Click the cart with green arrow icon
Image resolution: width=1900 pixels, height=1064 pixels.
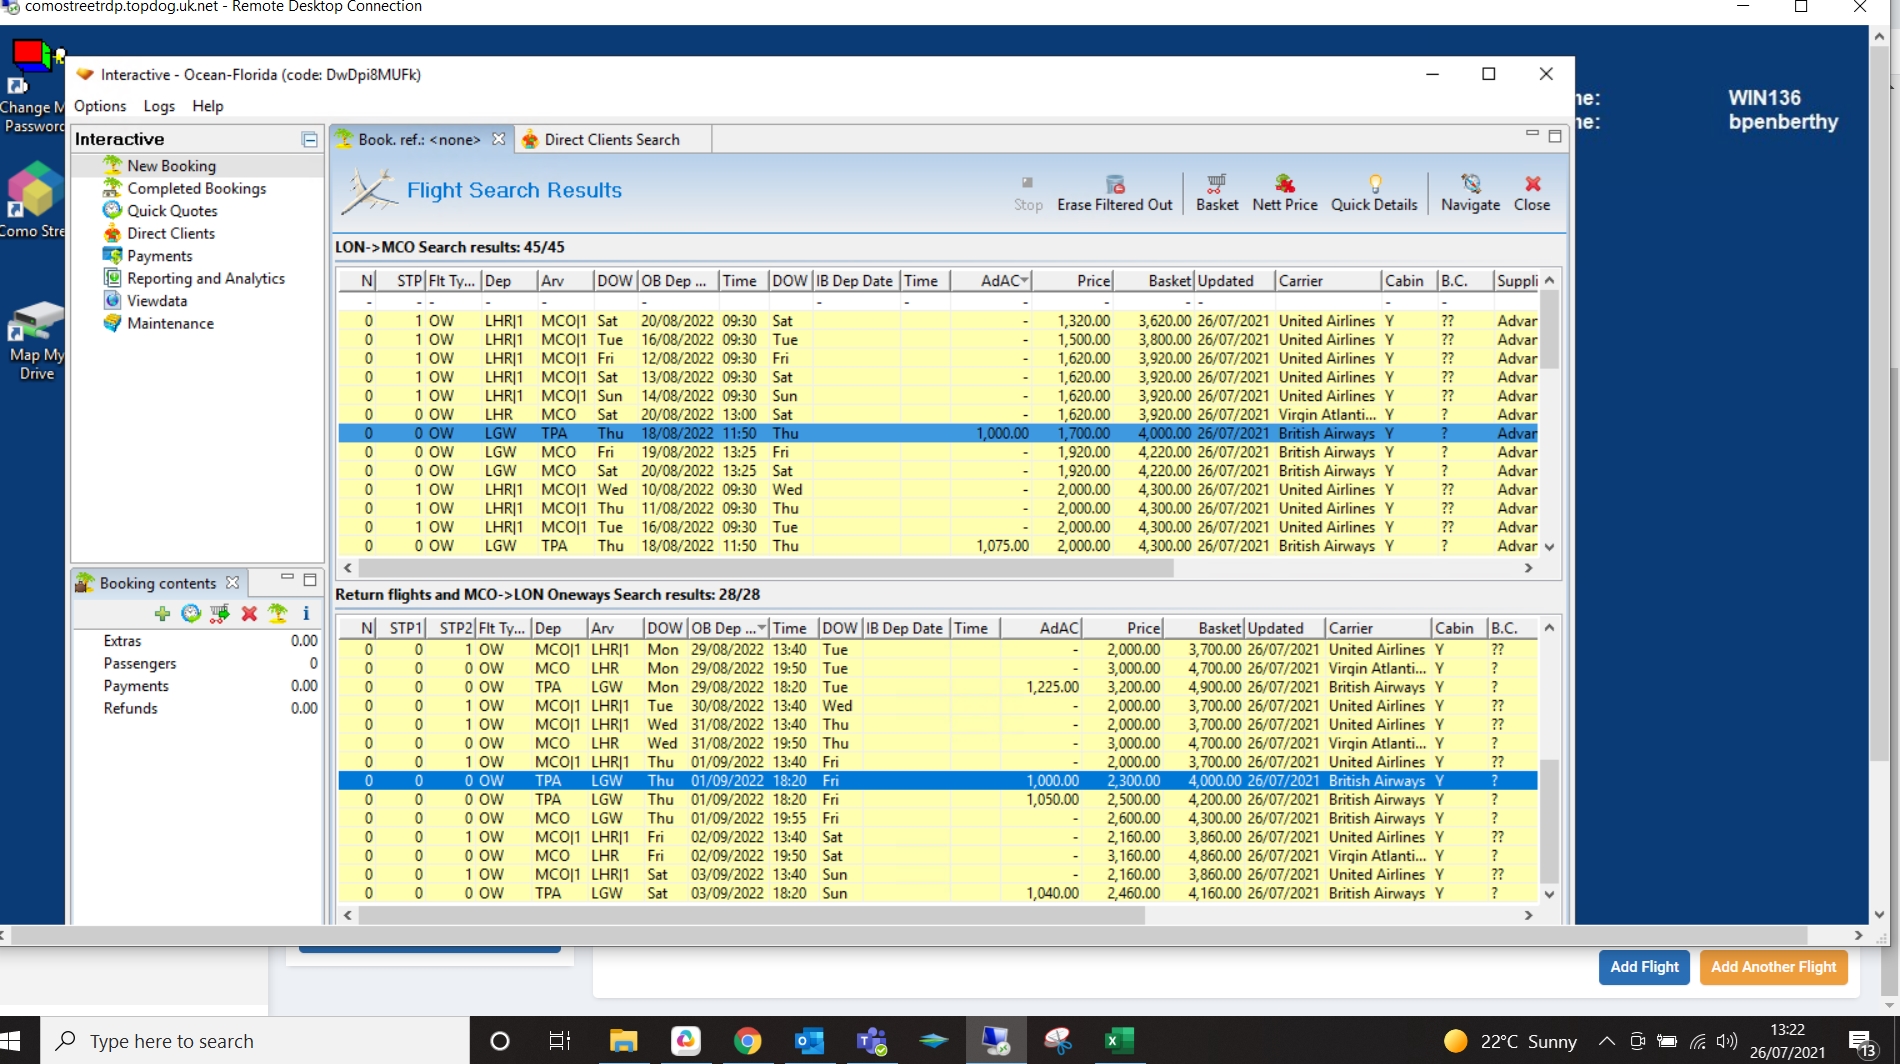[x=220, y=613]
